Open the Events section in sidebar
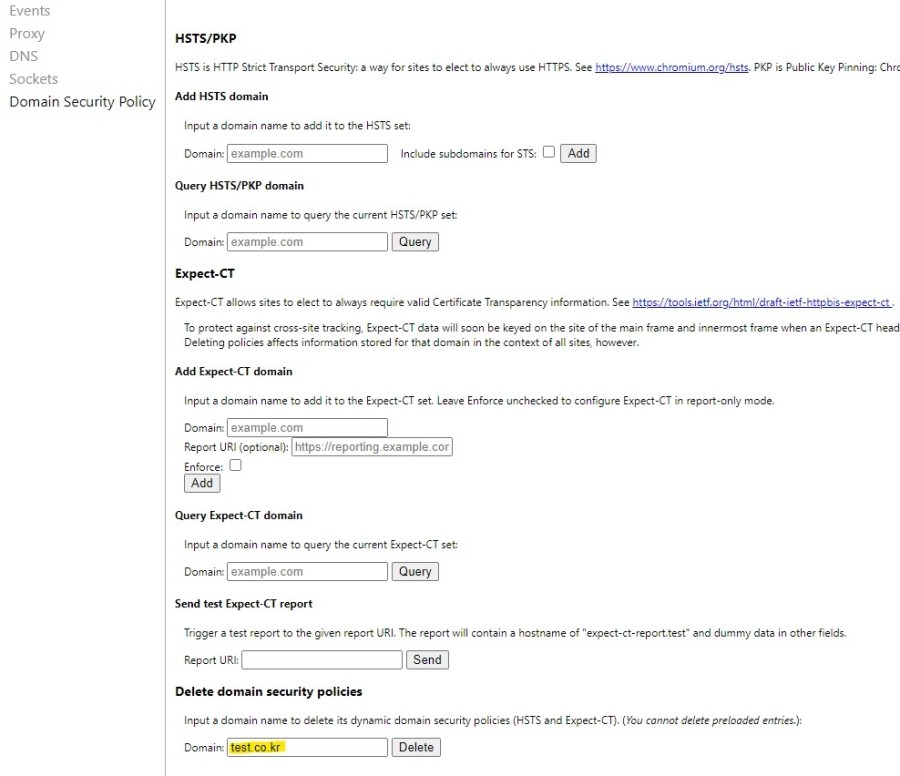900x776 pixels. [30, 11]
